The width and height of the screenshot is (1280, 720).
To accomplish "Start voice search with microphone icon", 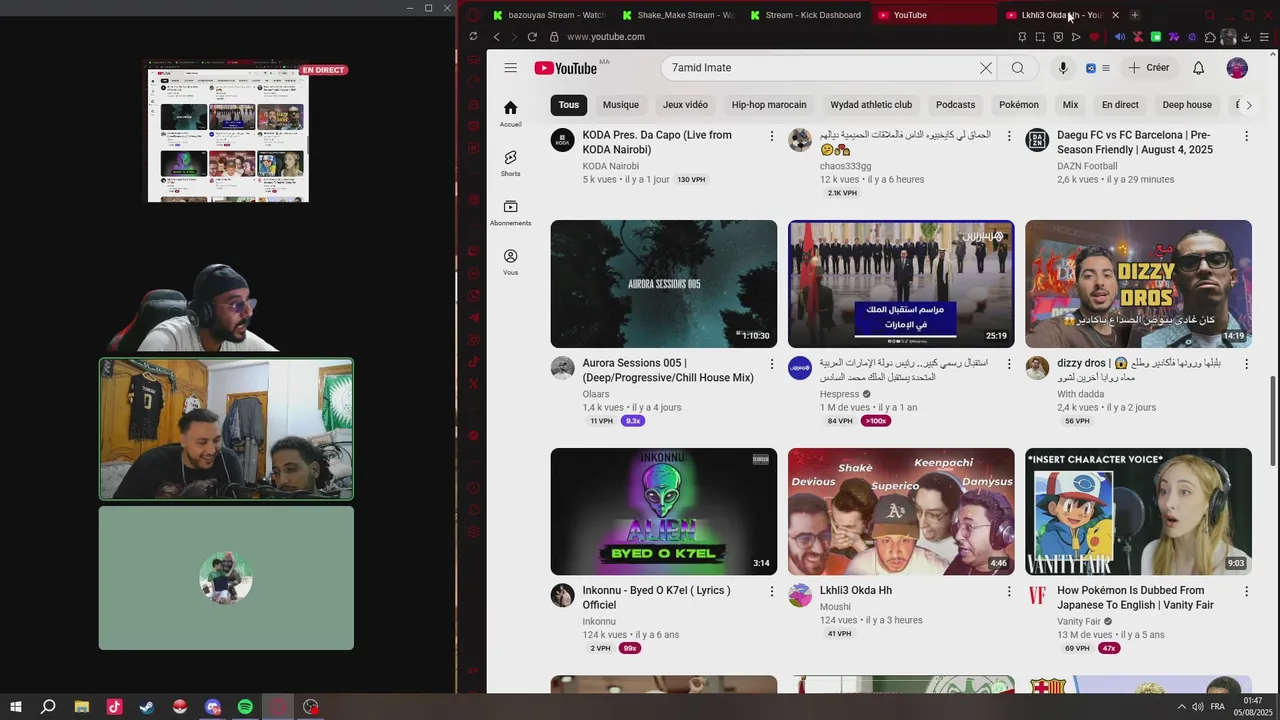I will click(1063, 68).
